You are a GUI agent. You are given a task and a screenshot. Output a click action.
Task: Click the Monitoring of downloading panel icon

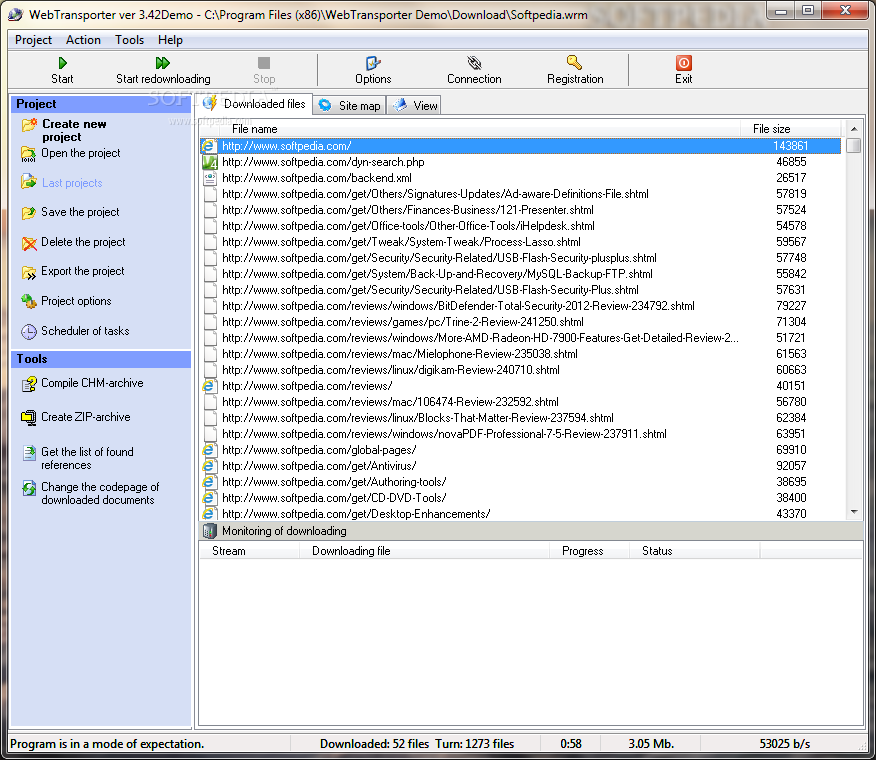coord(210,531)
